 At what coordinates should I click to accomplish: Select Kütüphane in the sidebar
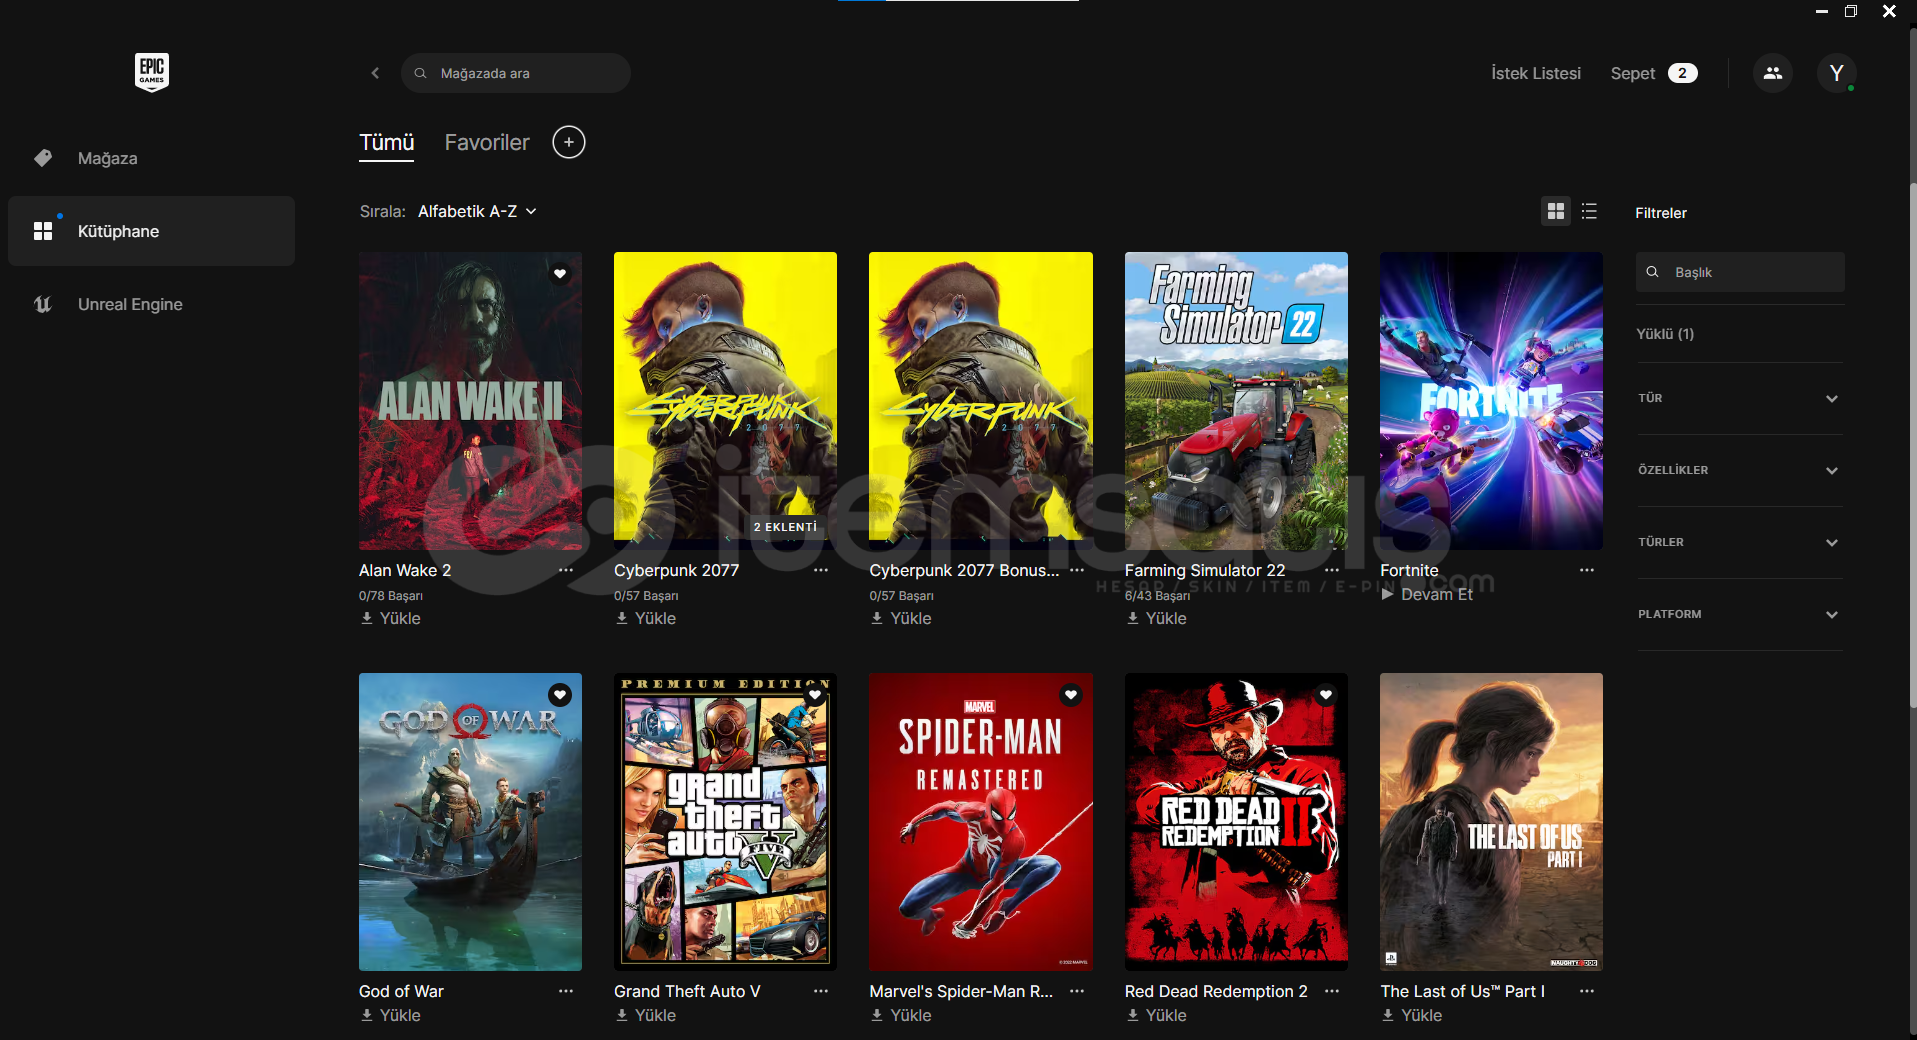[x=151, y=231]
